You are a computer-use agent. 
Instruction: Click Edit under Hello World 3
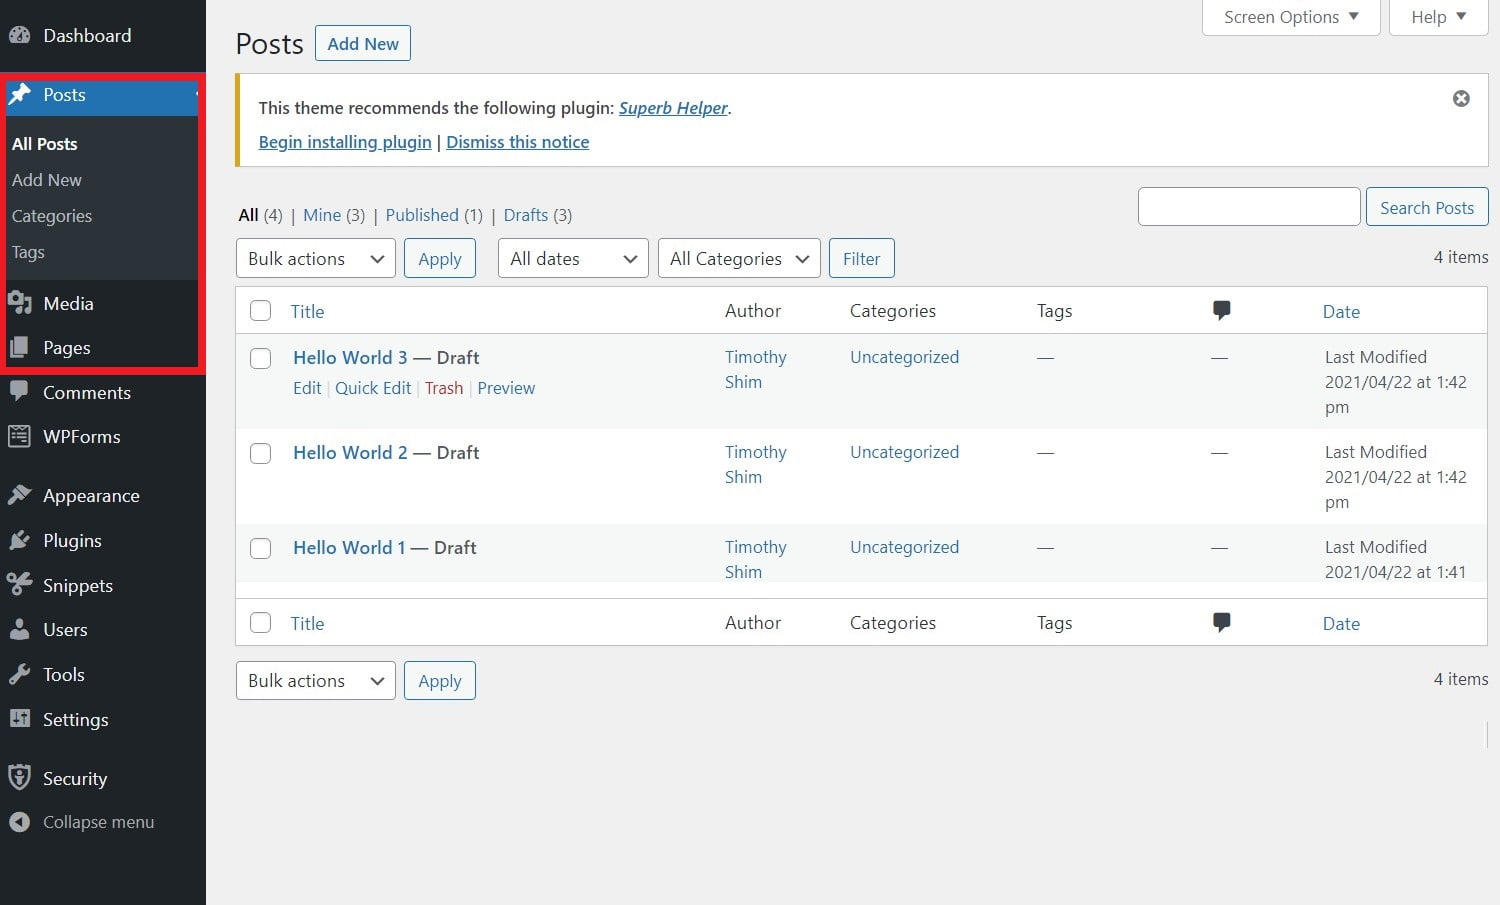(307, 388)
